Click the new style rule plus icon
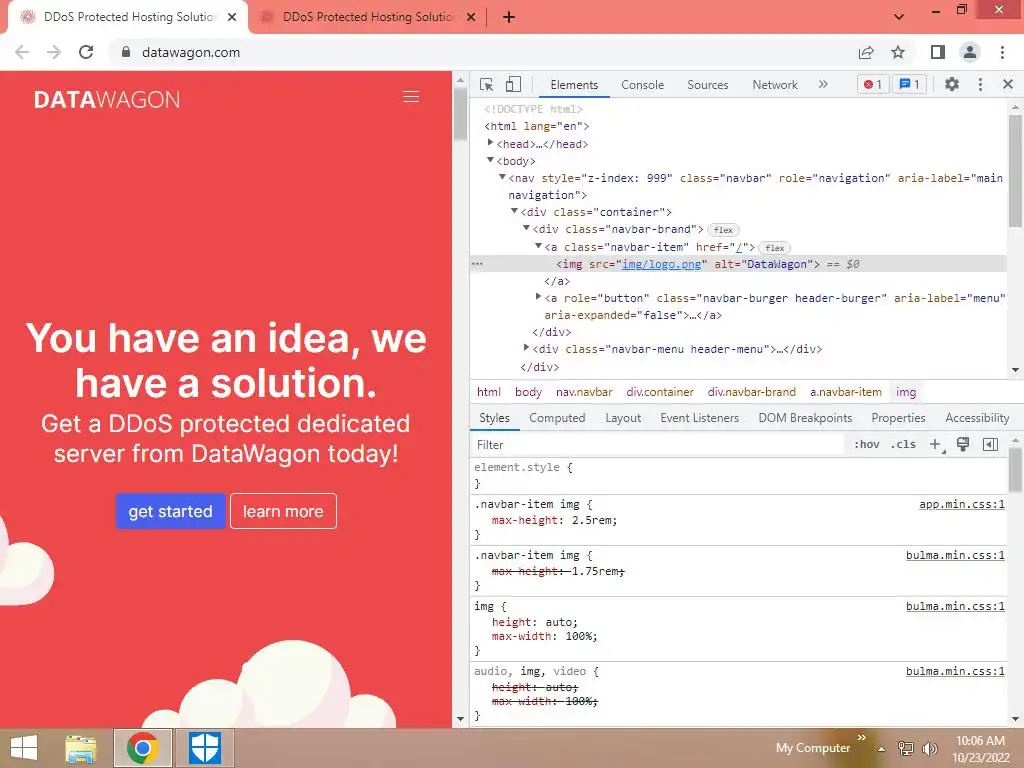Screen dimensions: 1024x768 pyautogui.click(x=936, y=445)
